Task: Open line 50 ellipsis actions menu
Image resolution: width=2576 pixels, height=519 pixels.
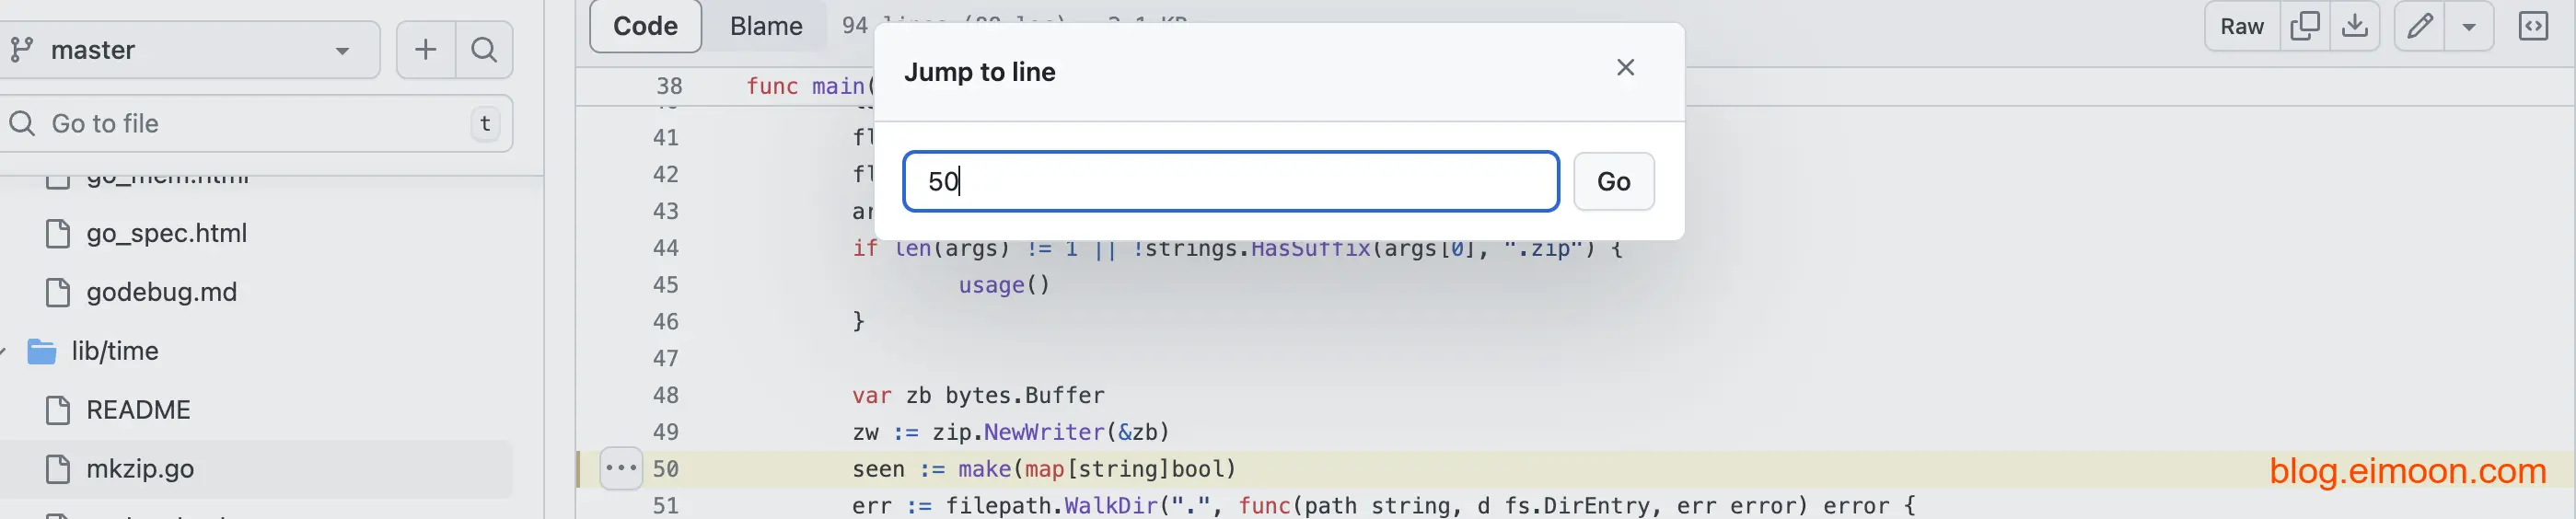Action: pos(620,468)
